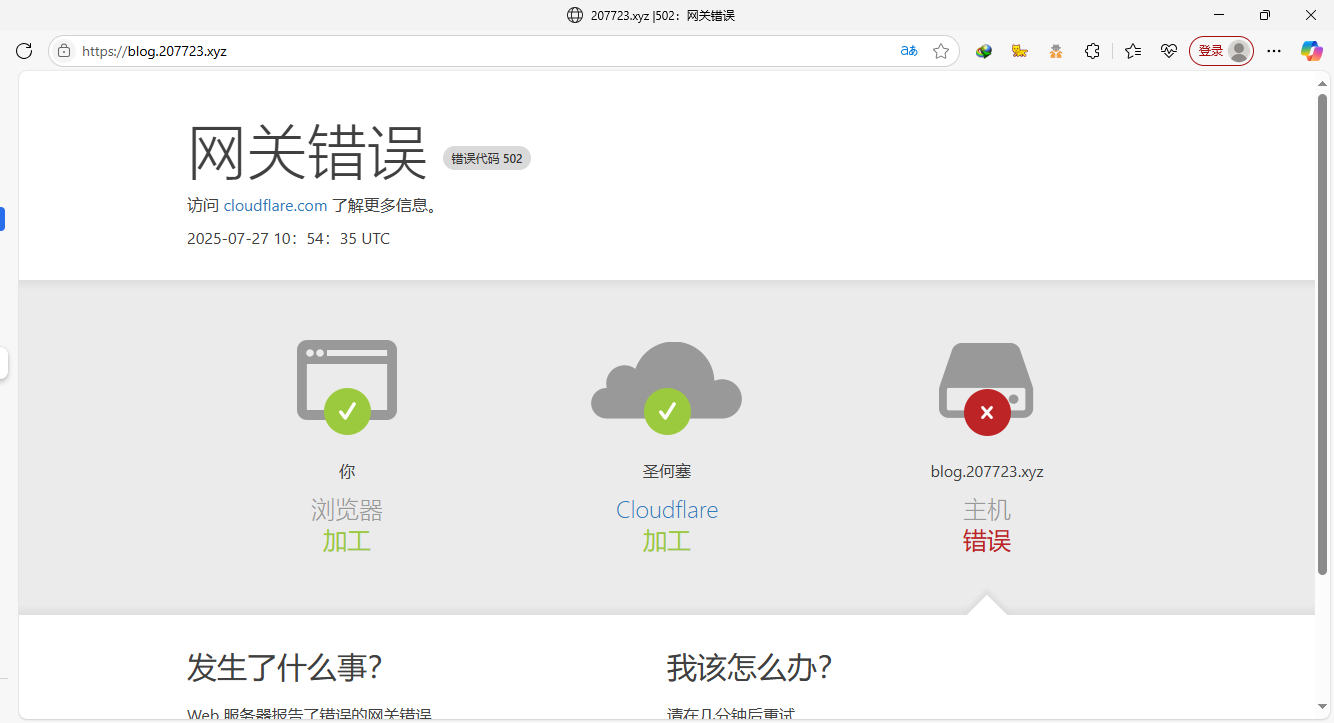Click the host server icon with red X
This screenshot has width=1334, height=723.
pyautogui.click(x=987, y=389)
